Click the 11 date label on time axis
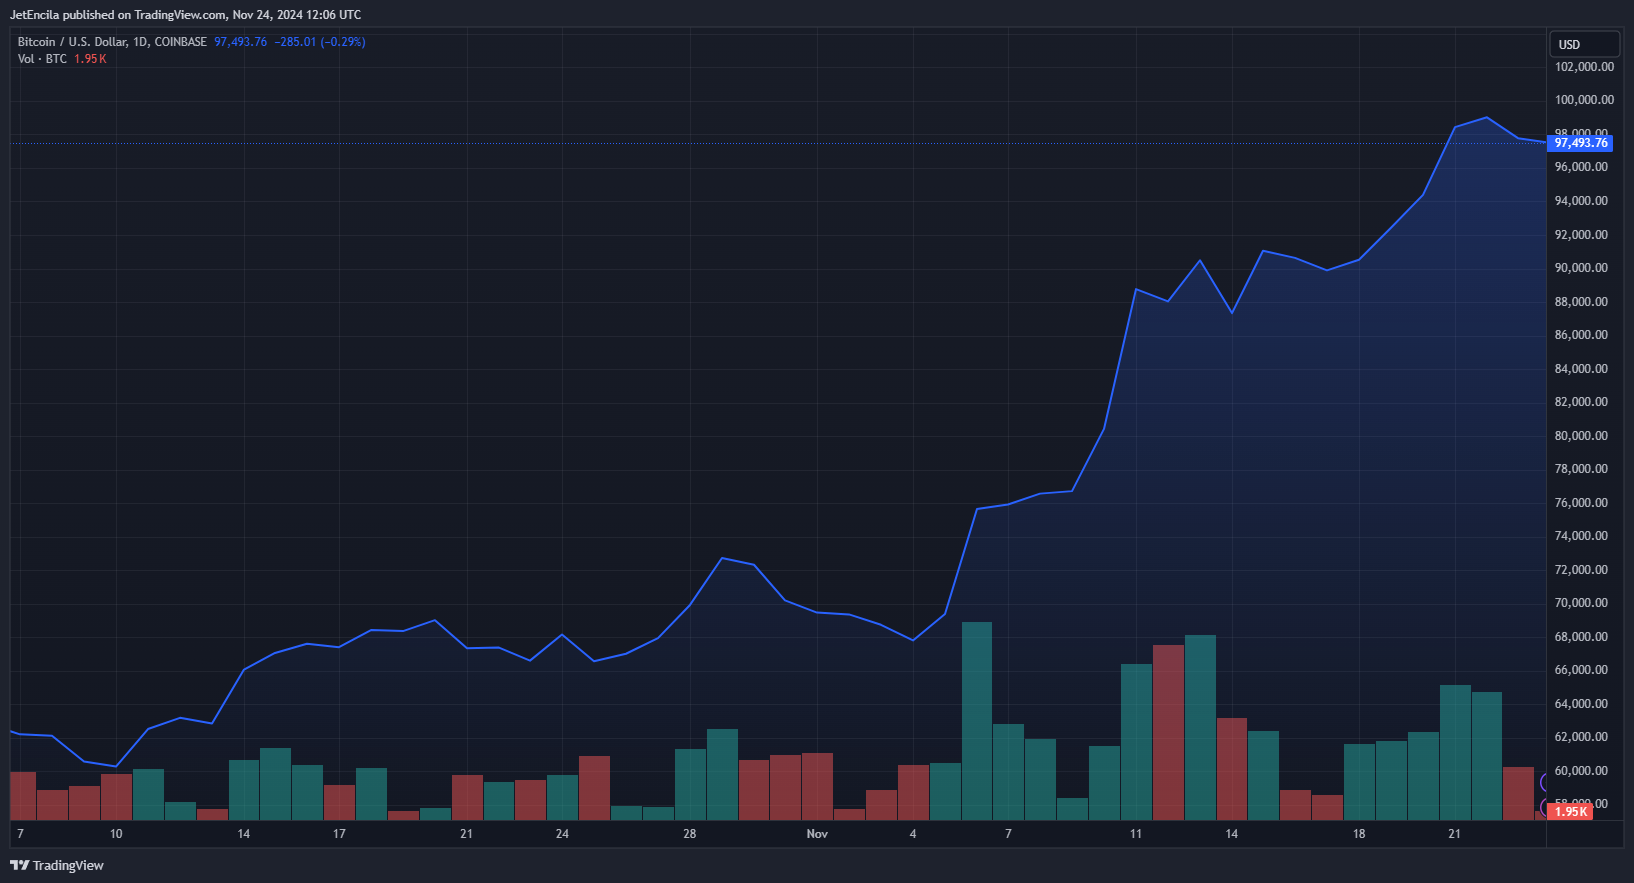Viewport: 1634px width, 883px height. coord(1136,834)
